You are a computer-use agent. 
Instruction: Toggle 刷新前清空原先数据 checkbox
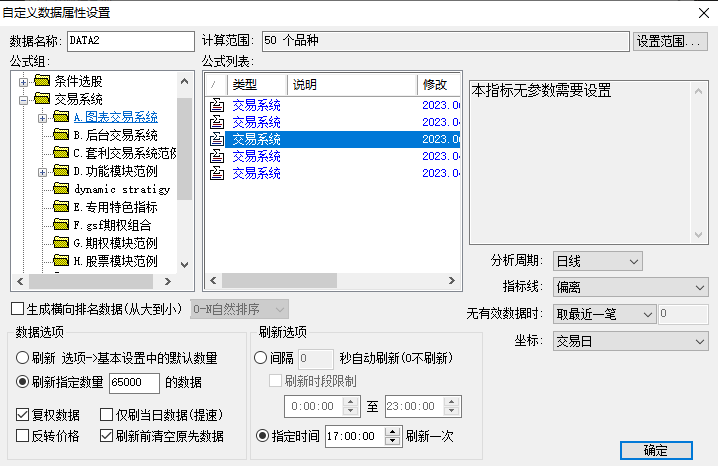106,435
